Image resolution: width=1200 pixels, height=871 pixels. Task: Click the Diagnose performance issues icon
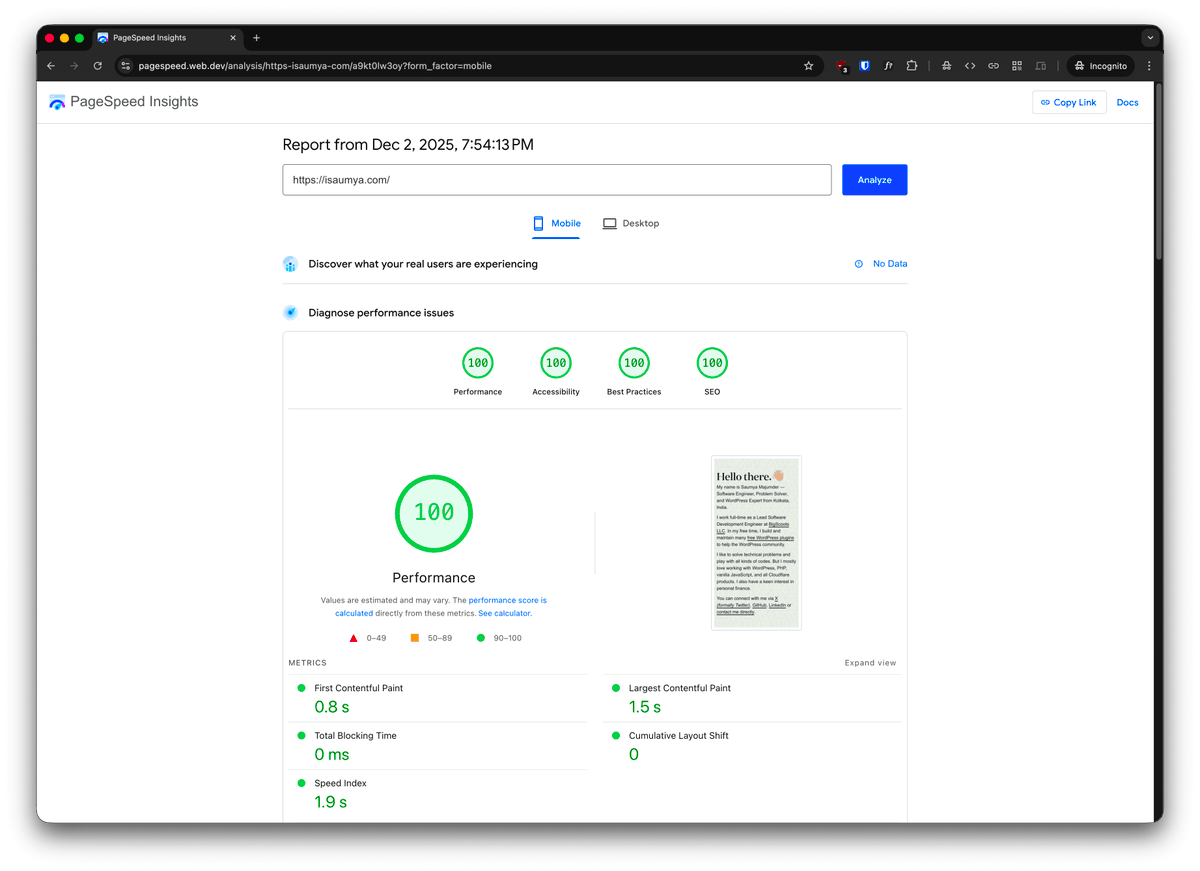(290, 313)
